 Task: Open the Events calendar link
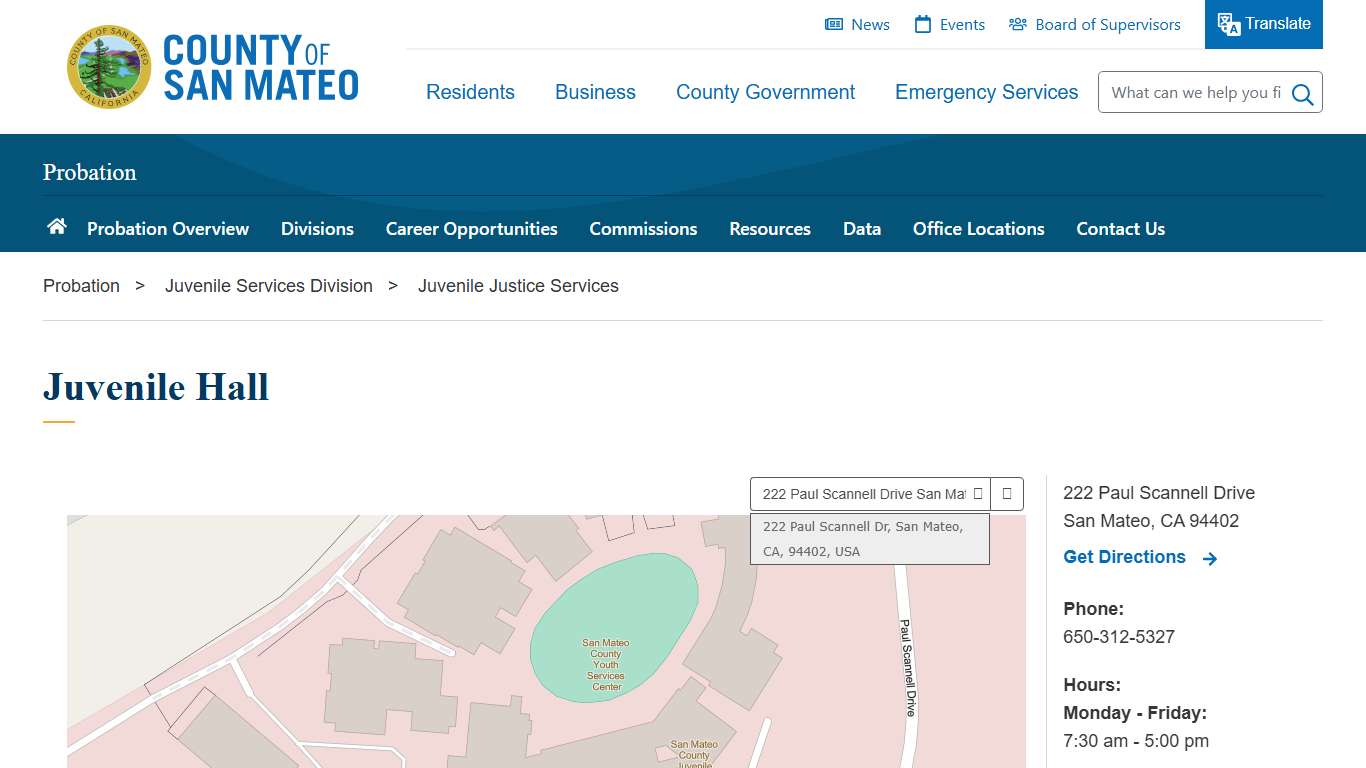[x=950, y=25]
